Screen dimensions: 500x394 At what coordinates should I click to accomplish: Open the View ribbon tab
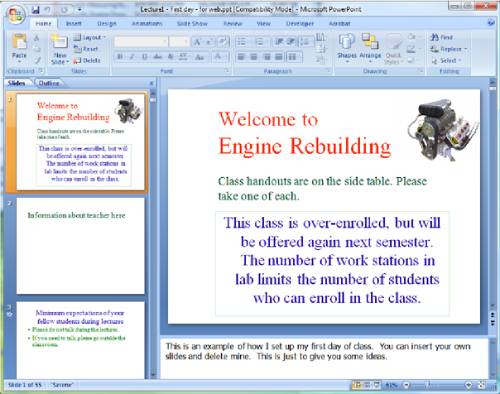click(x=263, y=24)
